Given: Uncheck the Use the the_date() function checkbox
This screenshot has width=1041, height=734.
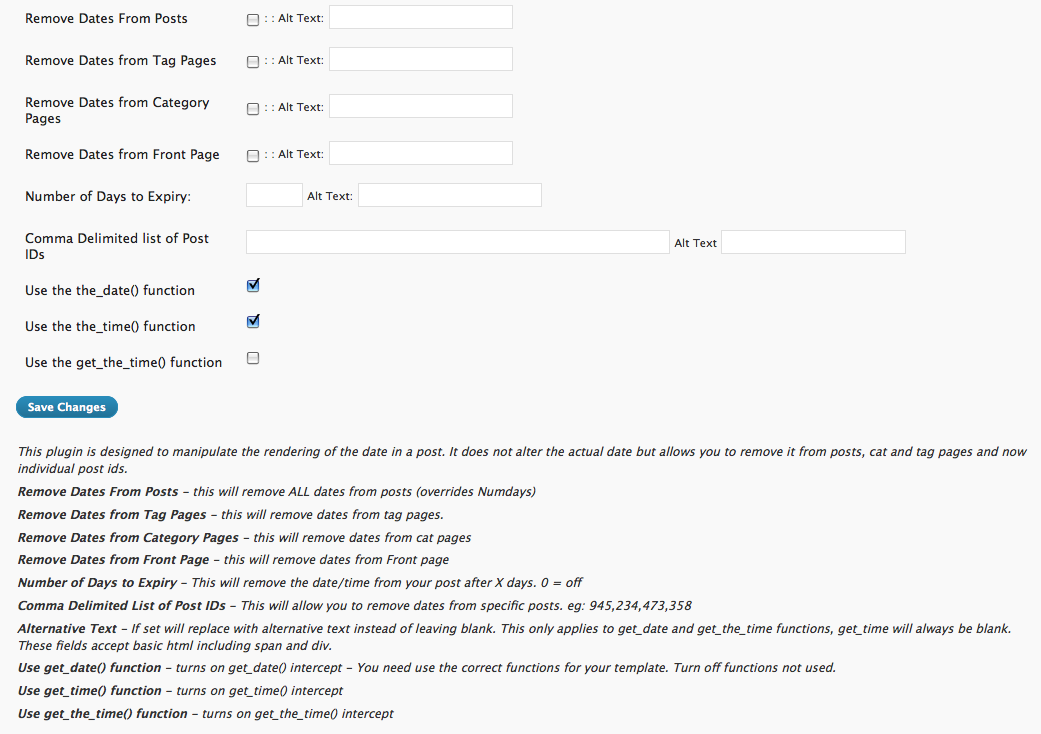Looking at the screenshot, I should [253, 286].
